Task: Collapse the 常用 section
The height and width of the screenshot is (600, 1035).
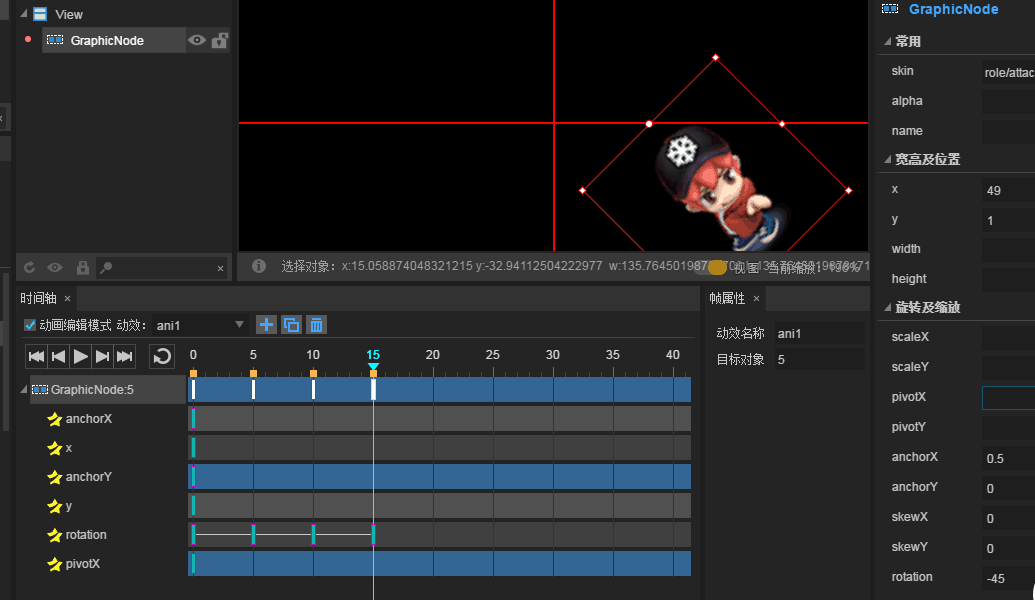Action: tap(887, 42)
